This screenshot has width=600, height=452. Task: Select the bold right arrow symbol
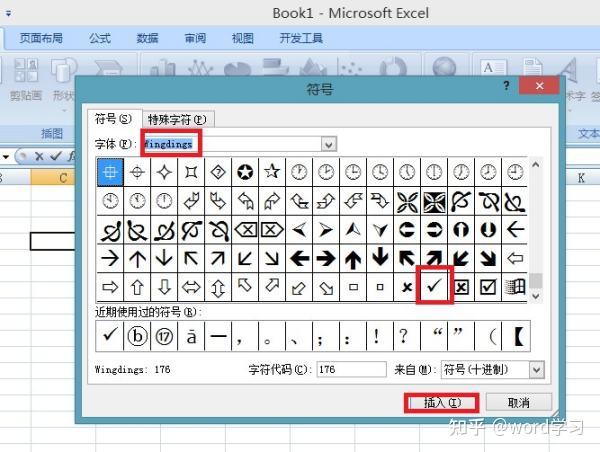point(326,258)
